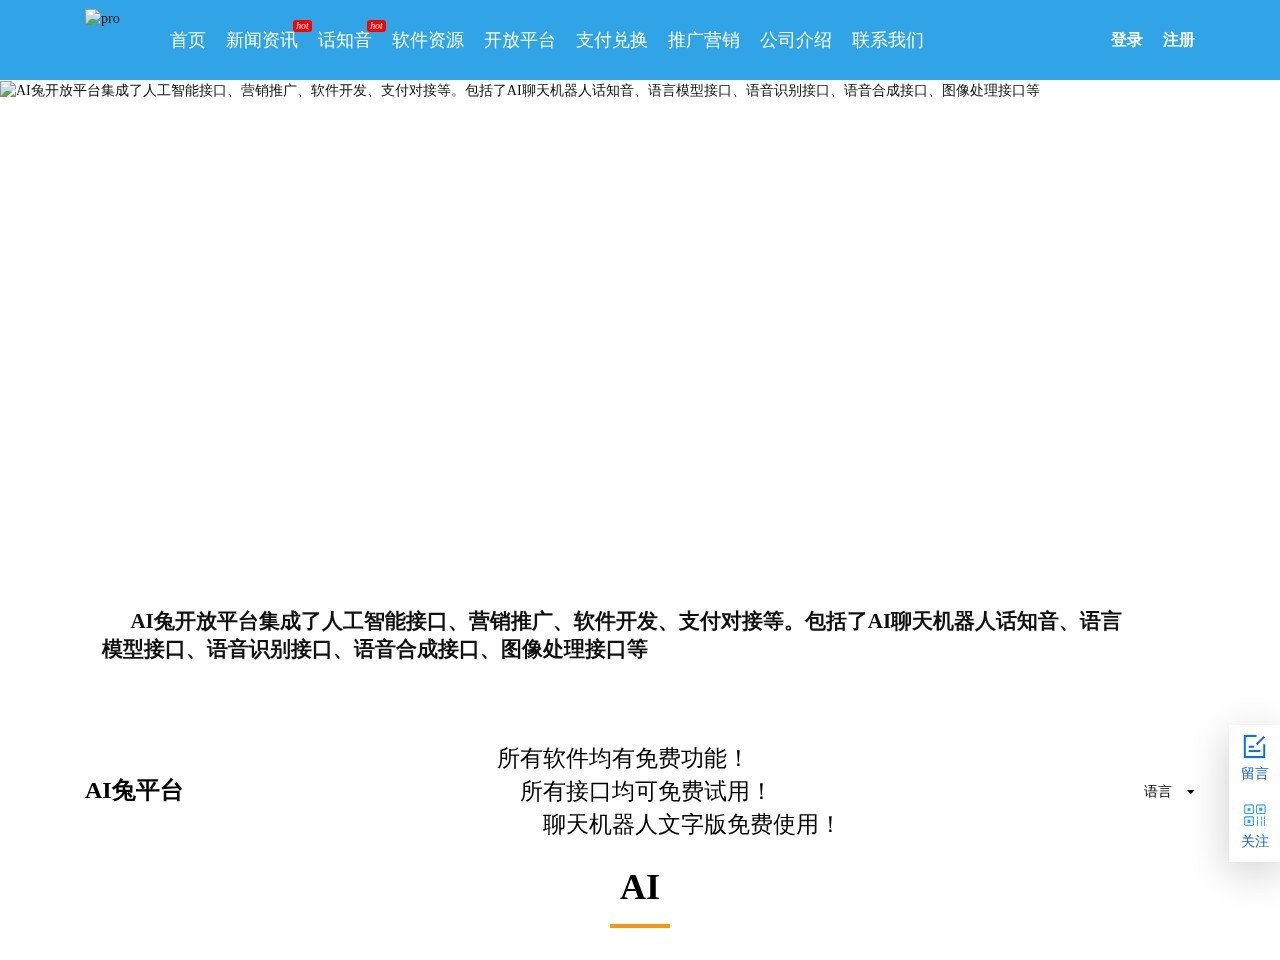
Task: Open the 公司介绍 page
Action: (x=796, y=40)
